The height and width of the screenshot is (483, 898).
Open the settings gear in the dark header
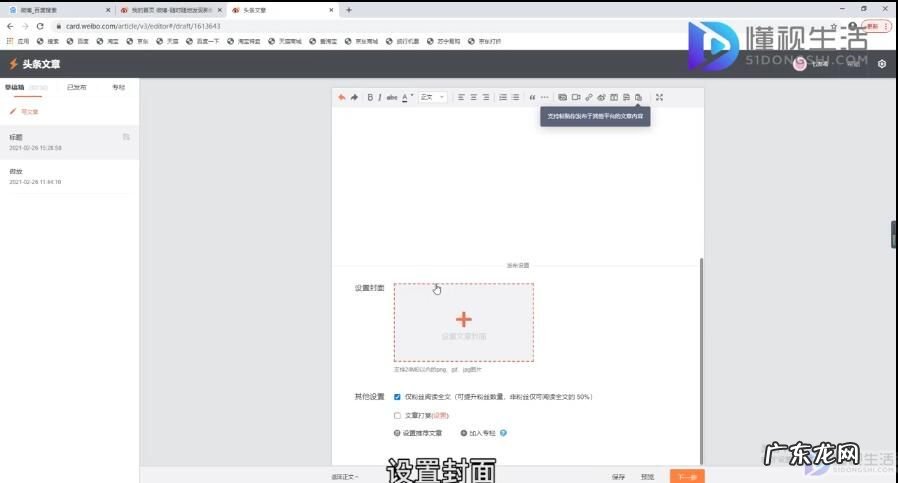[882, 64]
